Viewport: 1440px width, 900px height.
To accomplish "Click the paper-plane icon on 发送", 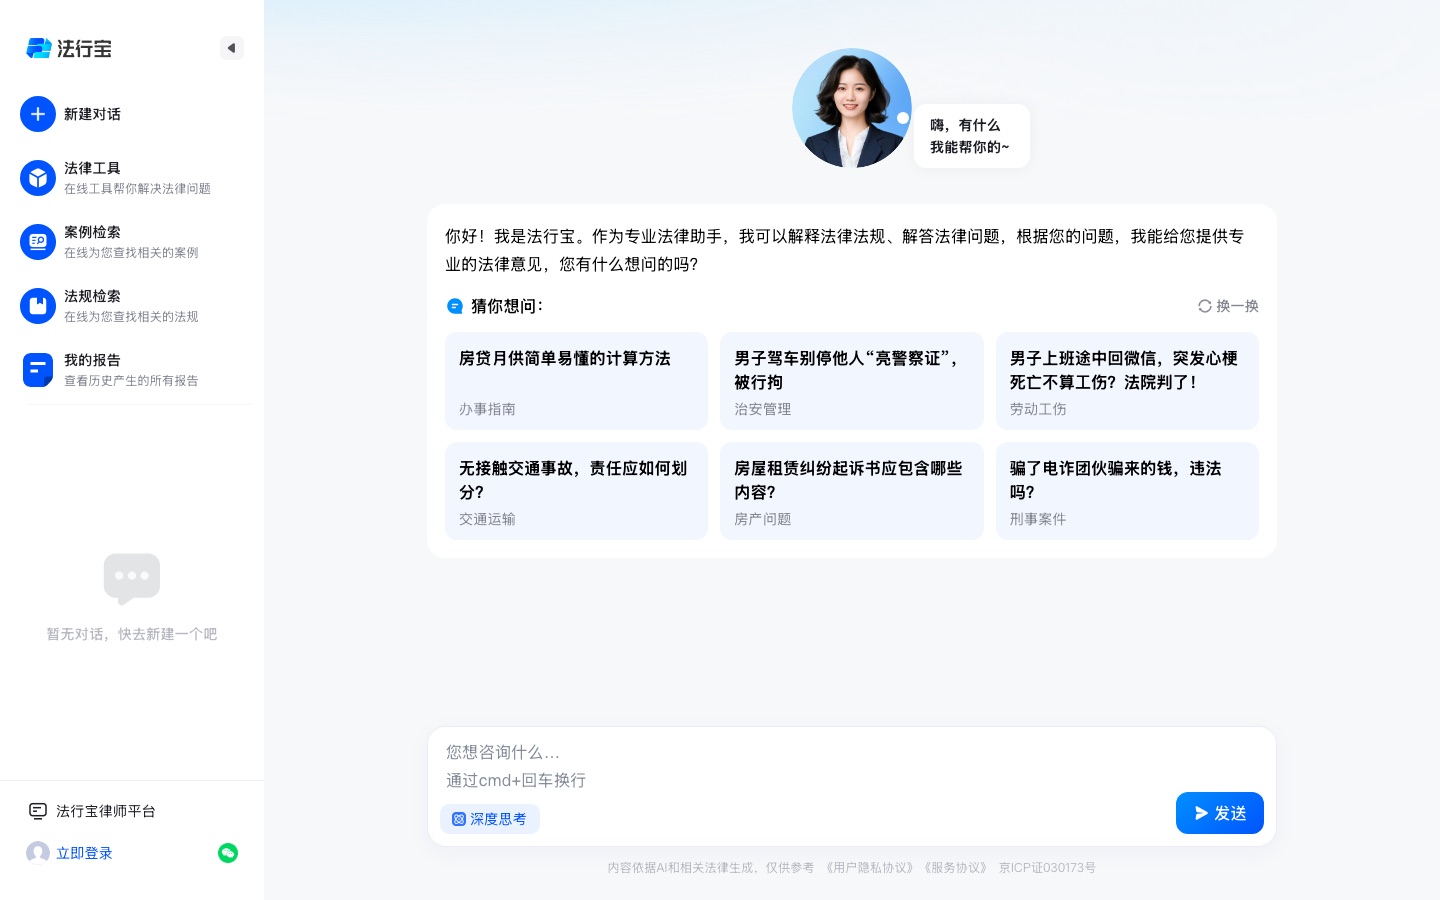I will pos(1201,813).
